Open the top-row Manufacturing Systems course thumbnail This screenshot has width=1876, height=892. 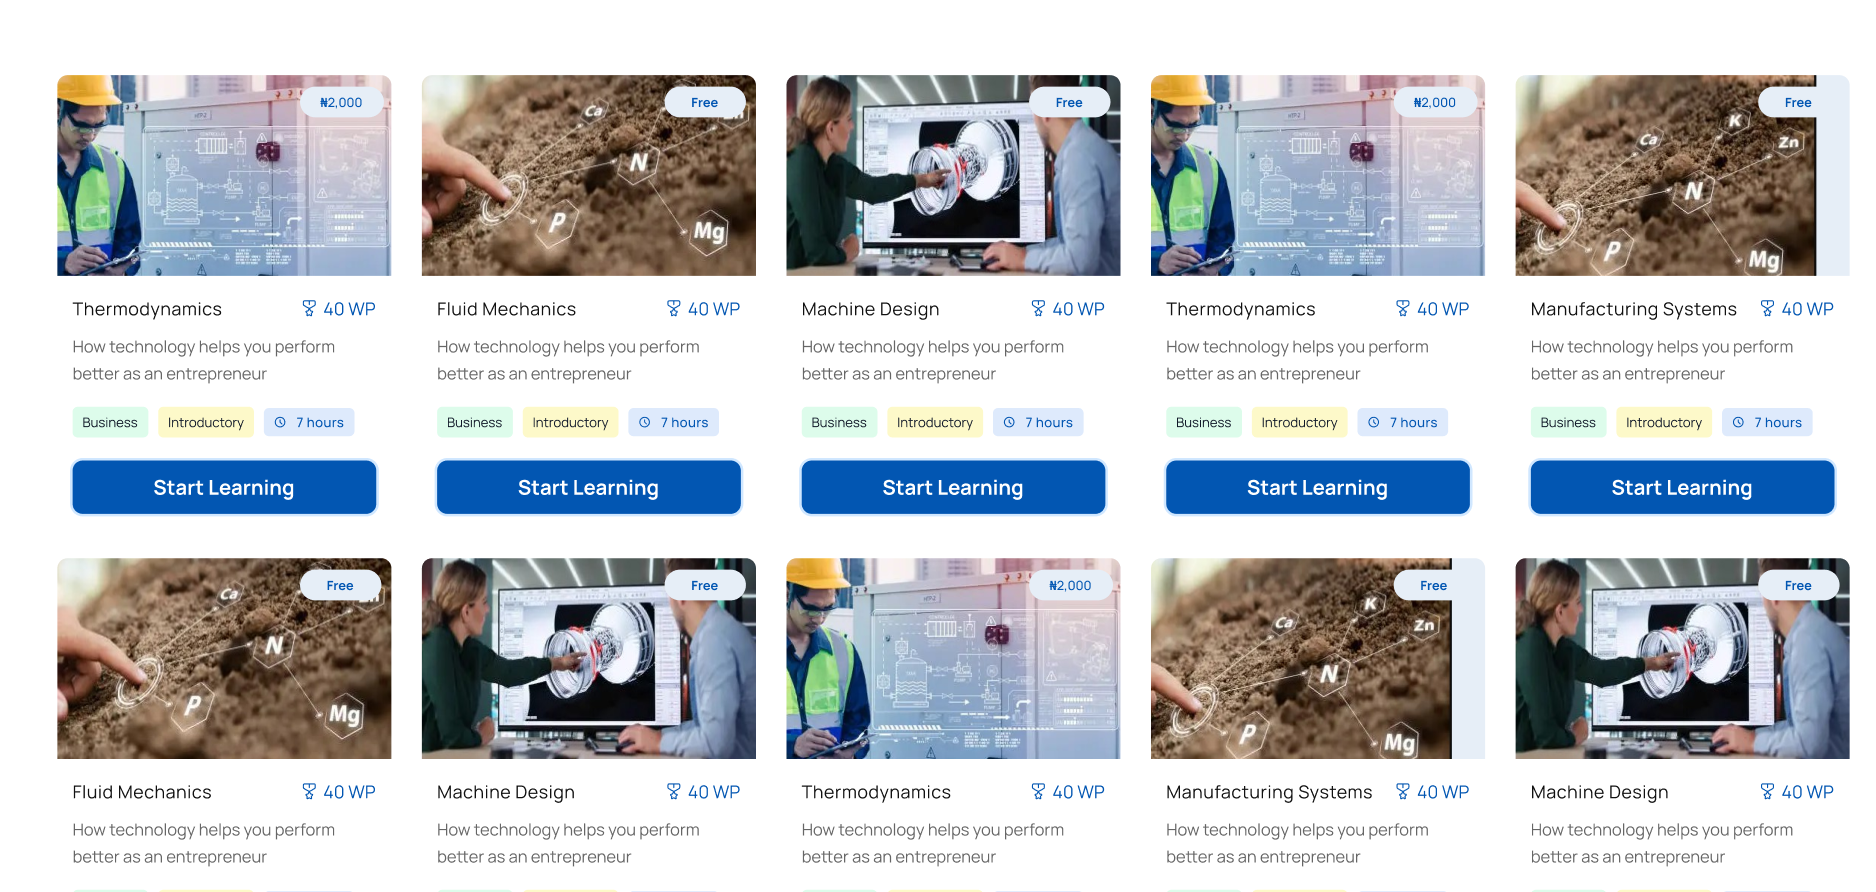1682,175
